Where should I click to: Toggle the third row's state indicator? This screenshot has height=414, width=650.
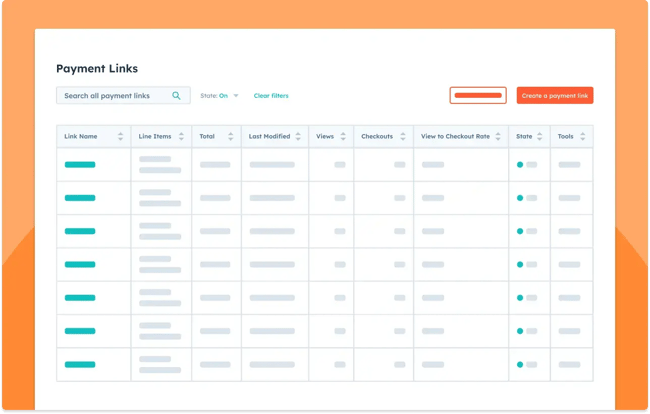tap(520, 231)
